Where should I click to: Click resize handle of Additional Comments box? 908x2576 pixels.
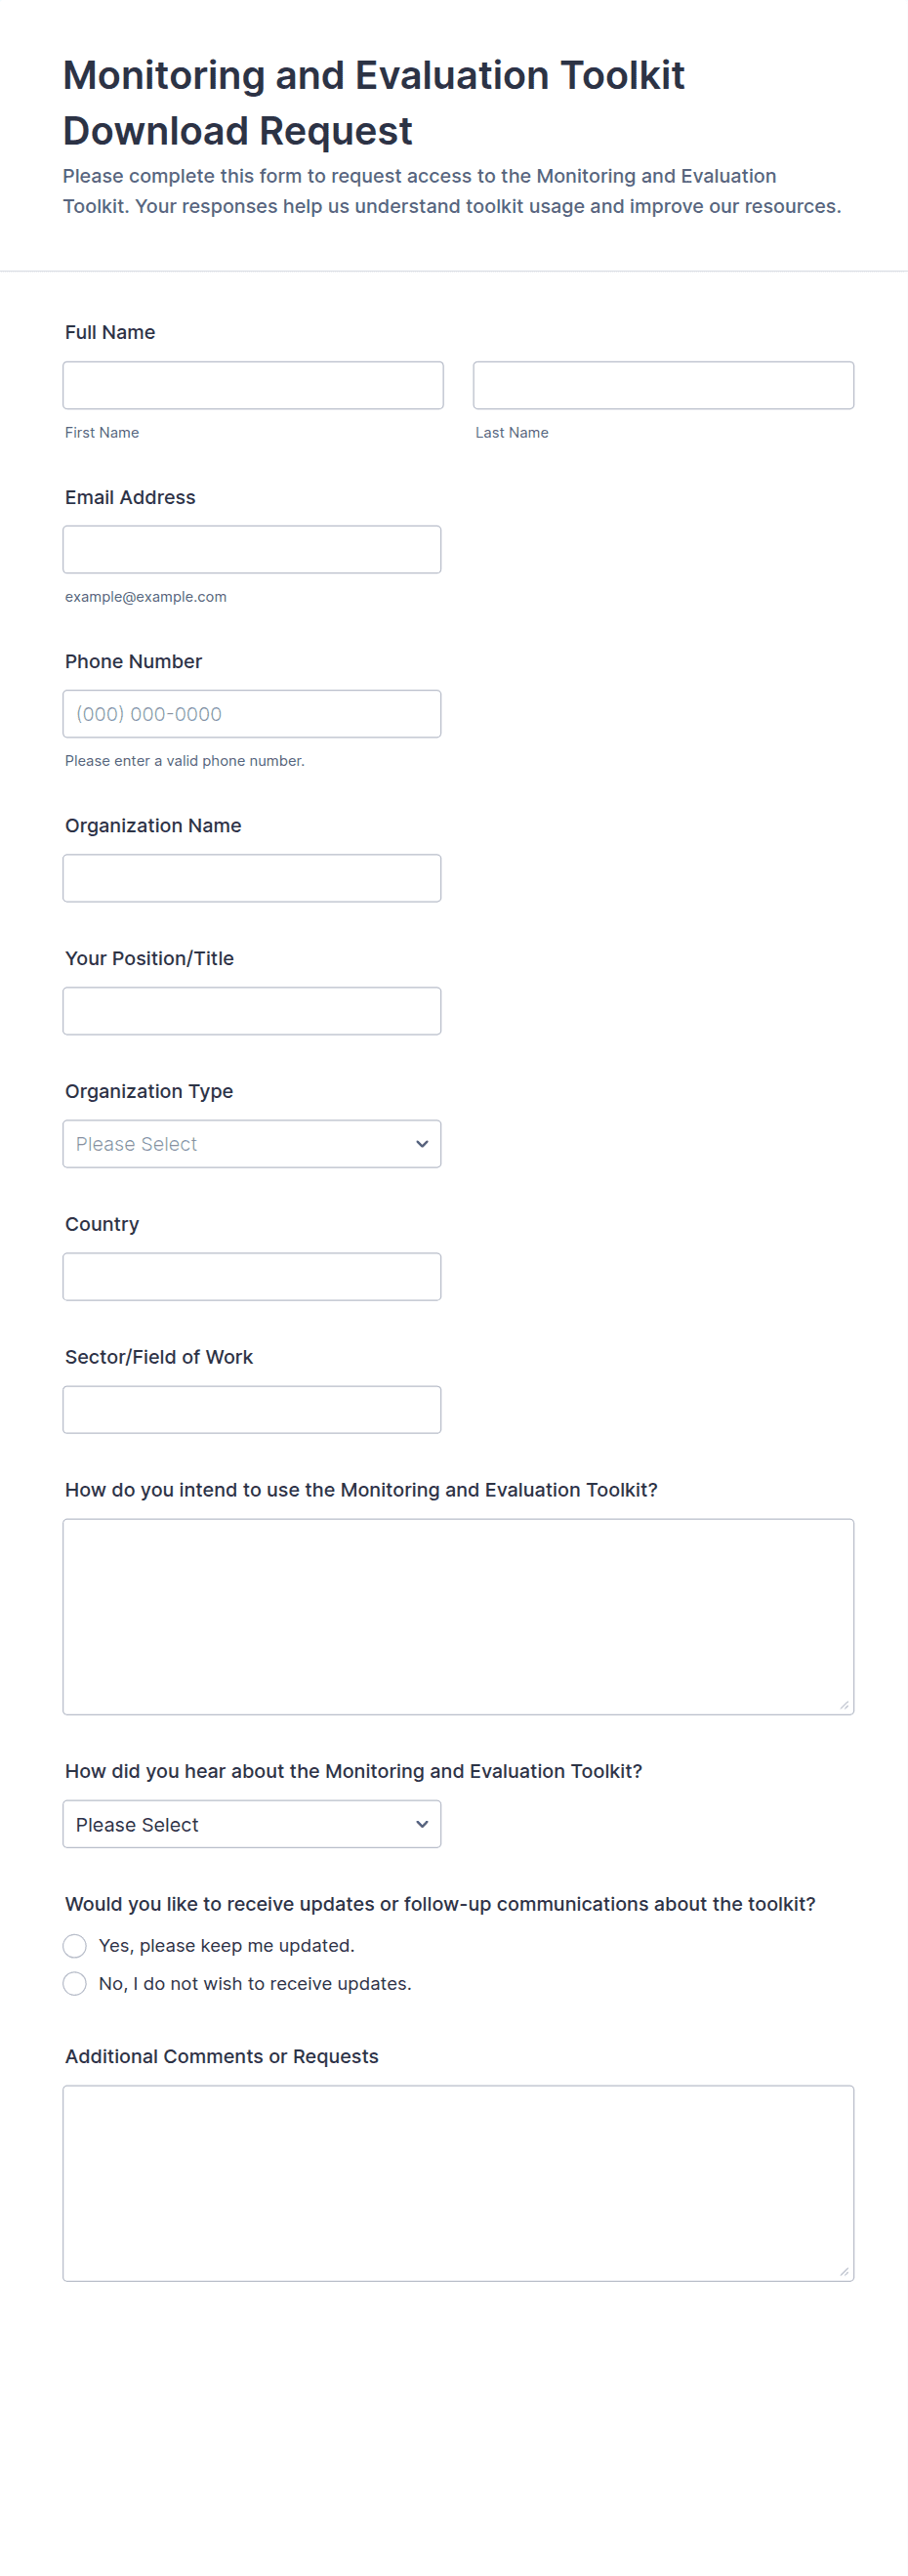(844, 2271)
